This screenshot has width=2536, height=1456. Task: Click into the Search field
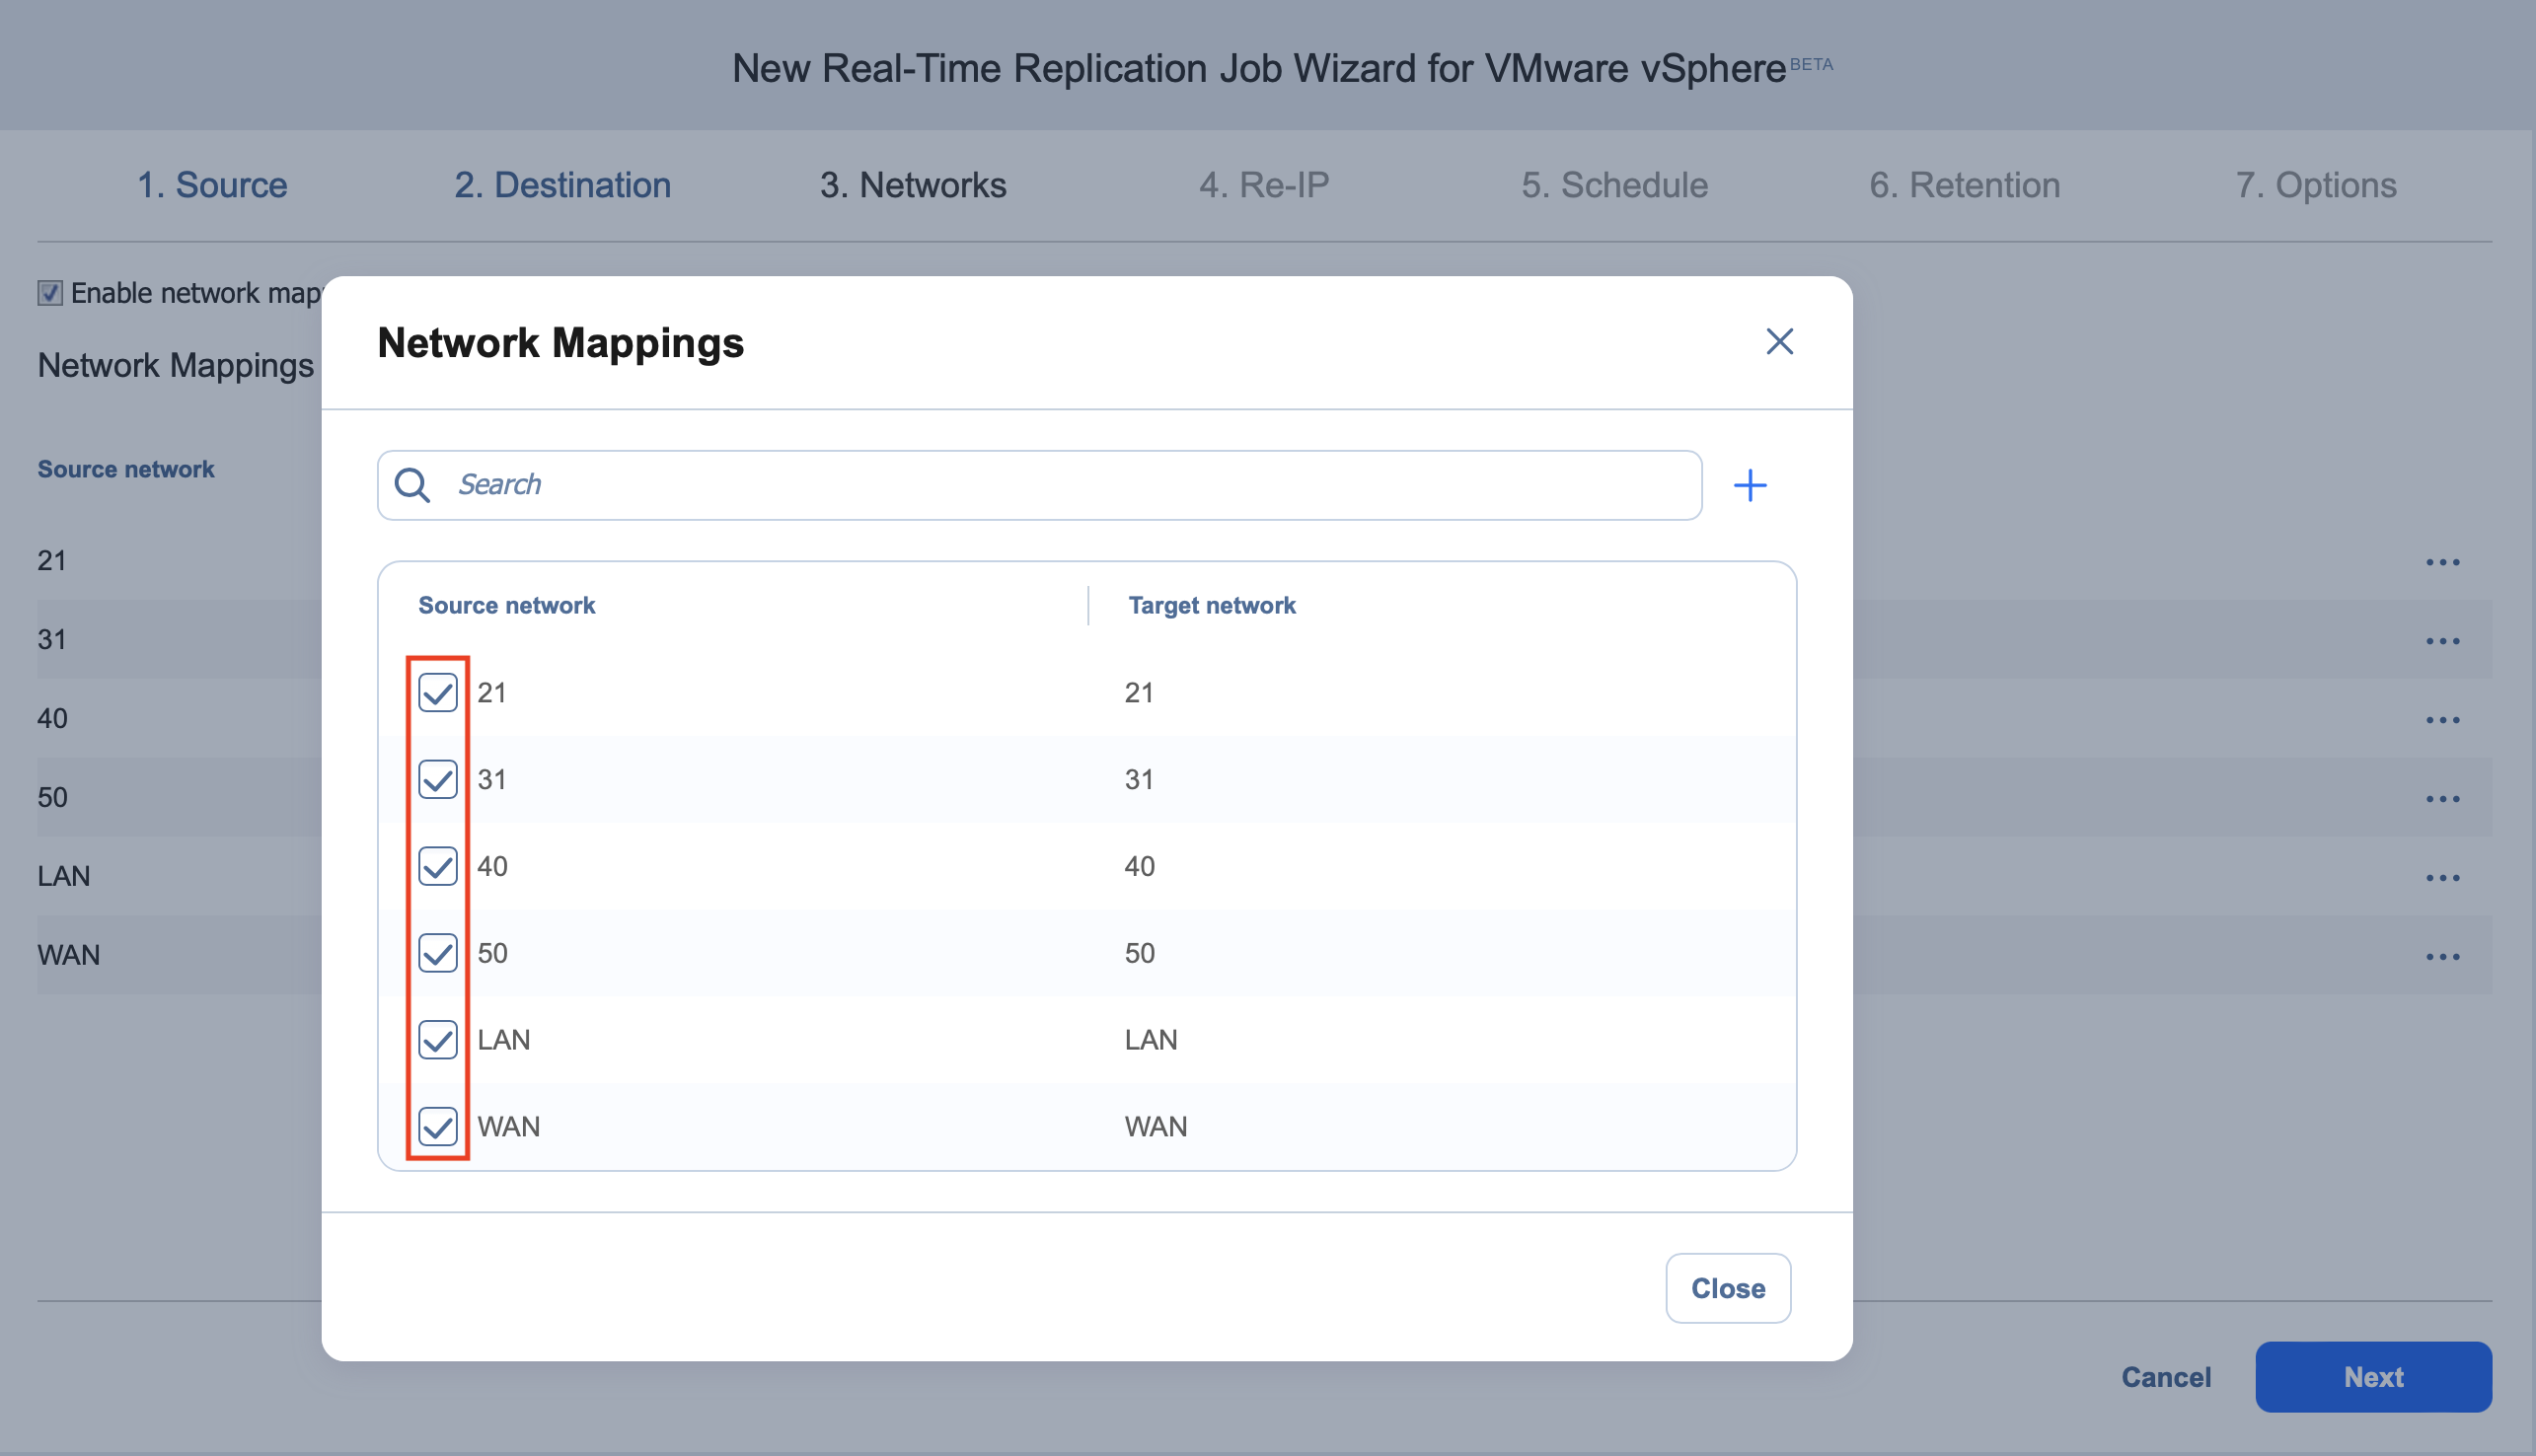point(1039,486)
